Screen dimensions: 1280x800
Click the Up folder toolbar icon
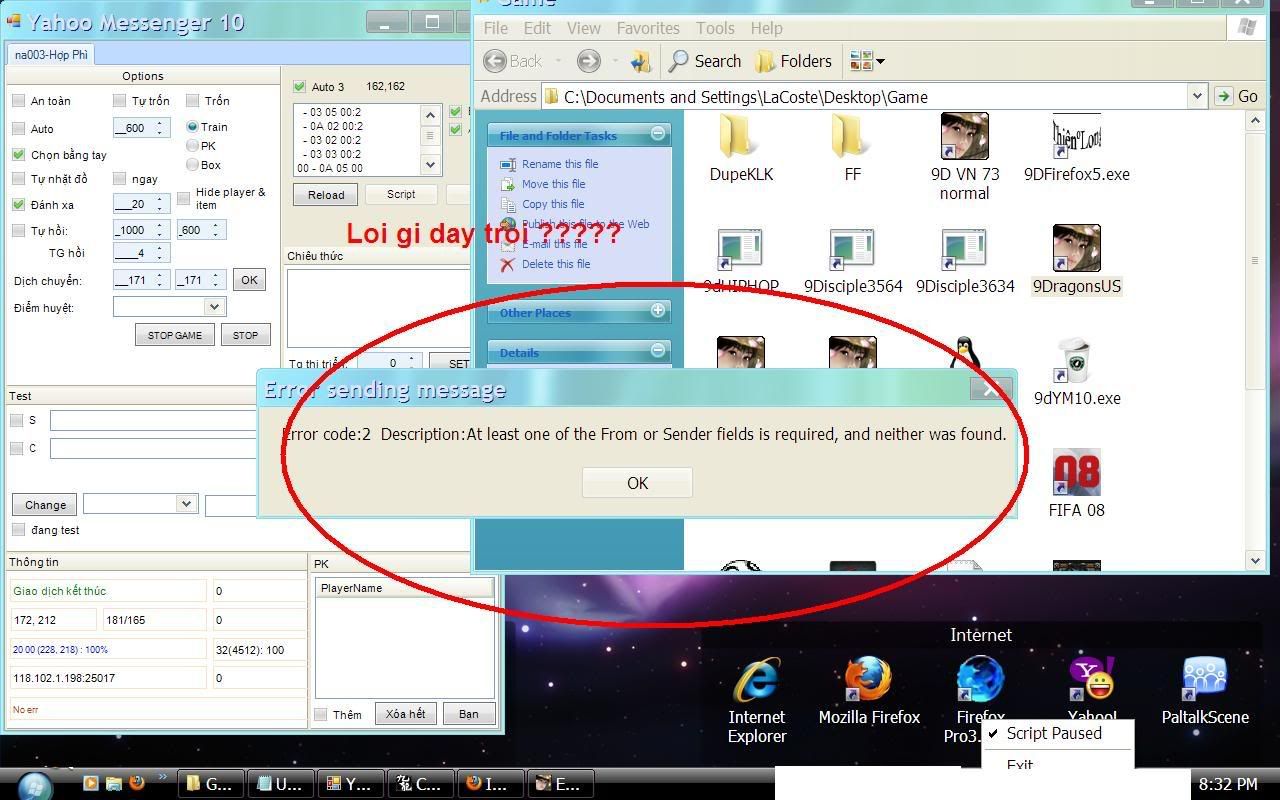point(639,61)
